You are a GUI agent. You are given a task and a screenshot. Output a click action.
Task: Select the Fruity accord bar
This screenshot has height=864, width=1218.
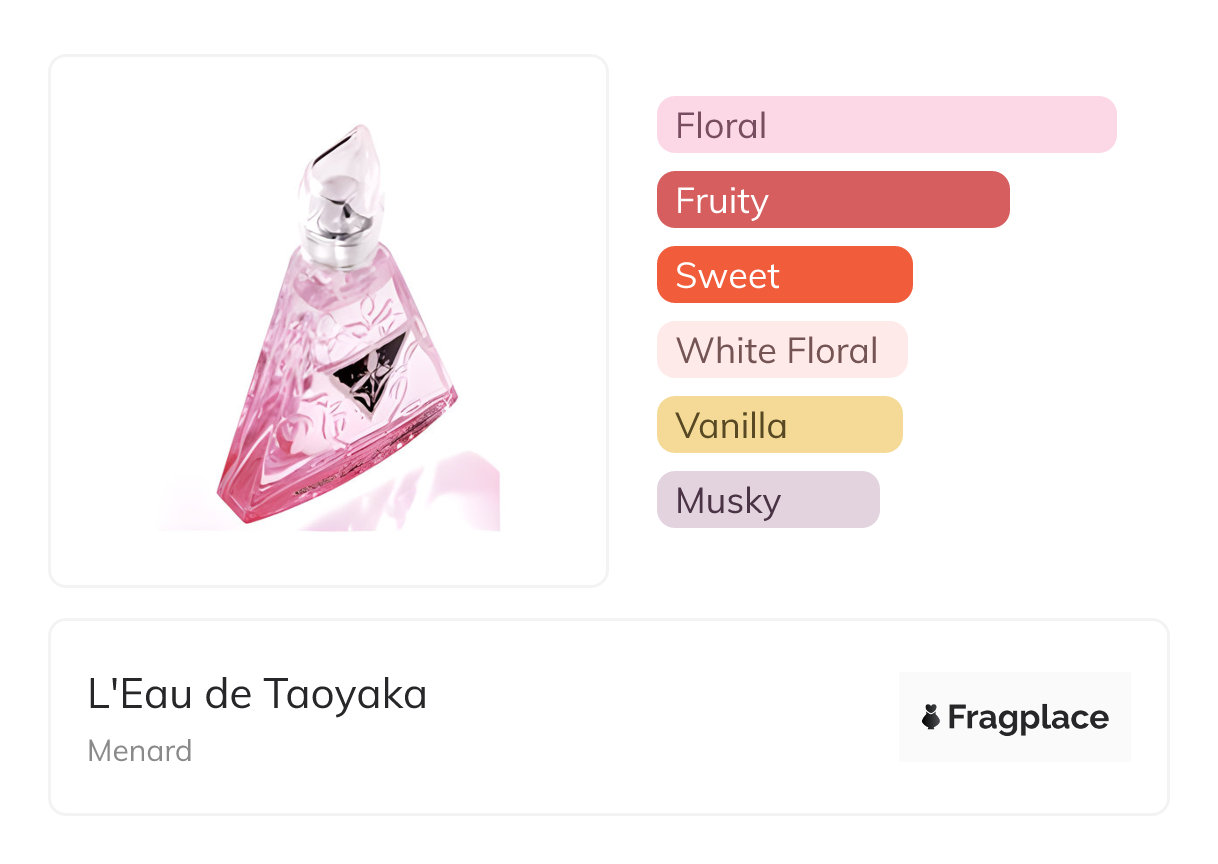point(833,200)
